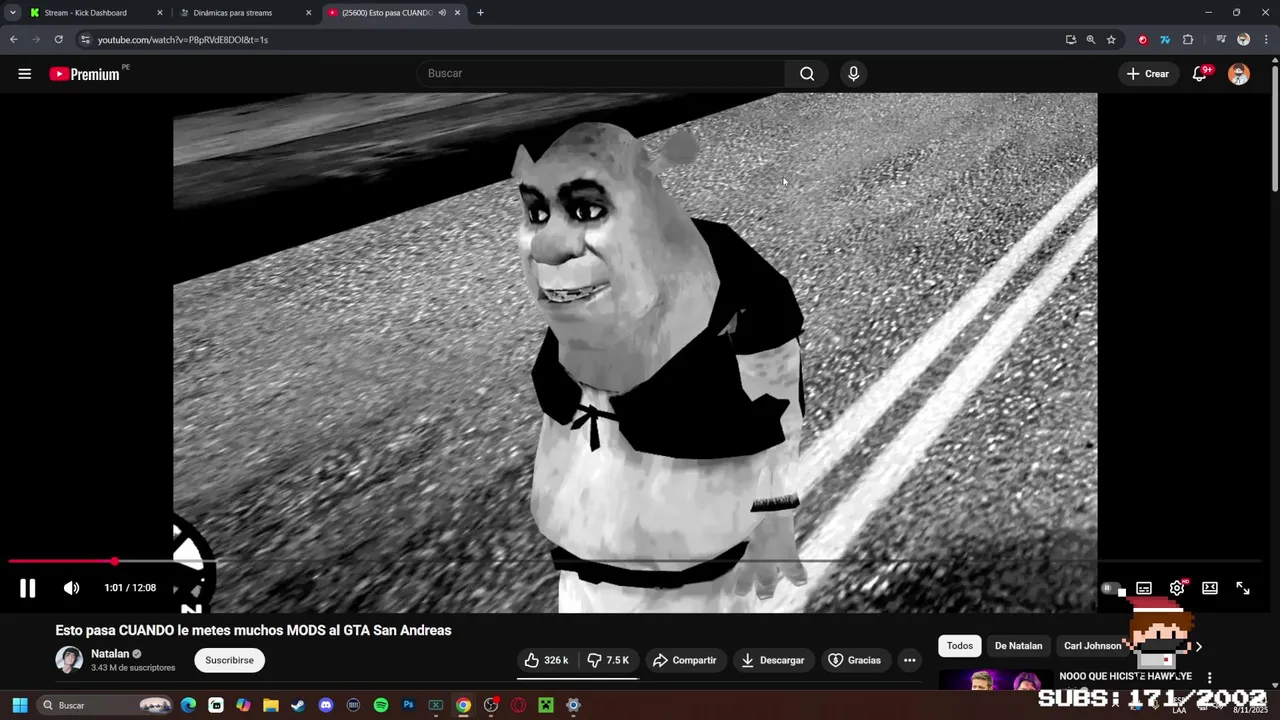Select the Todos filter chip

[x=960, y=646]
